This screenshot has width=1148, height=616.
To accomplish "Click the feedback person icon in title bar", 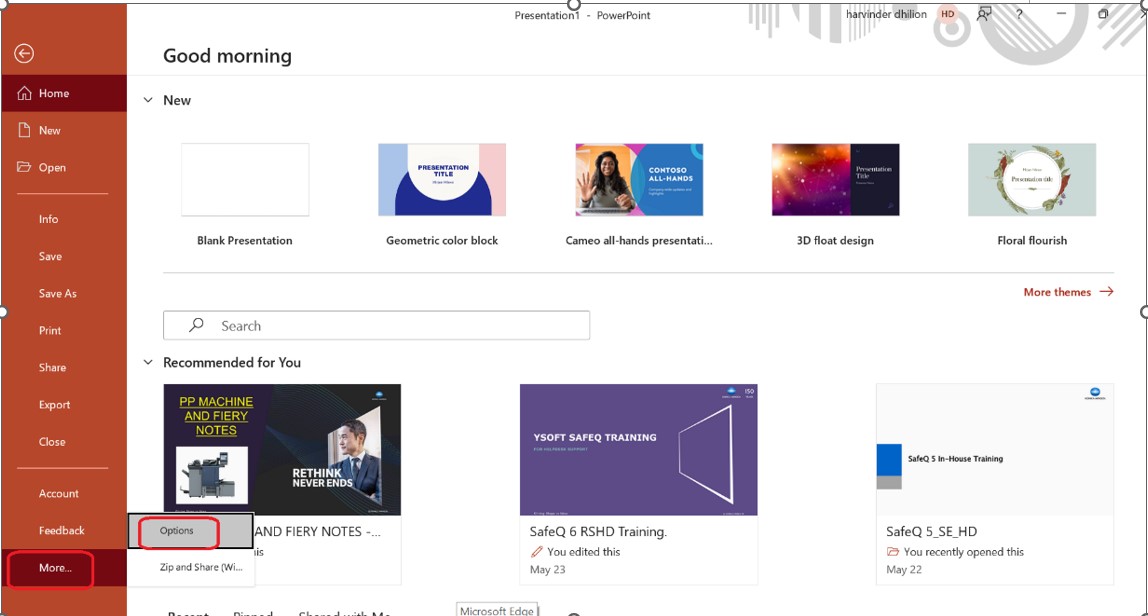I will point(984,14).
